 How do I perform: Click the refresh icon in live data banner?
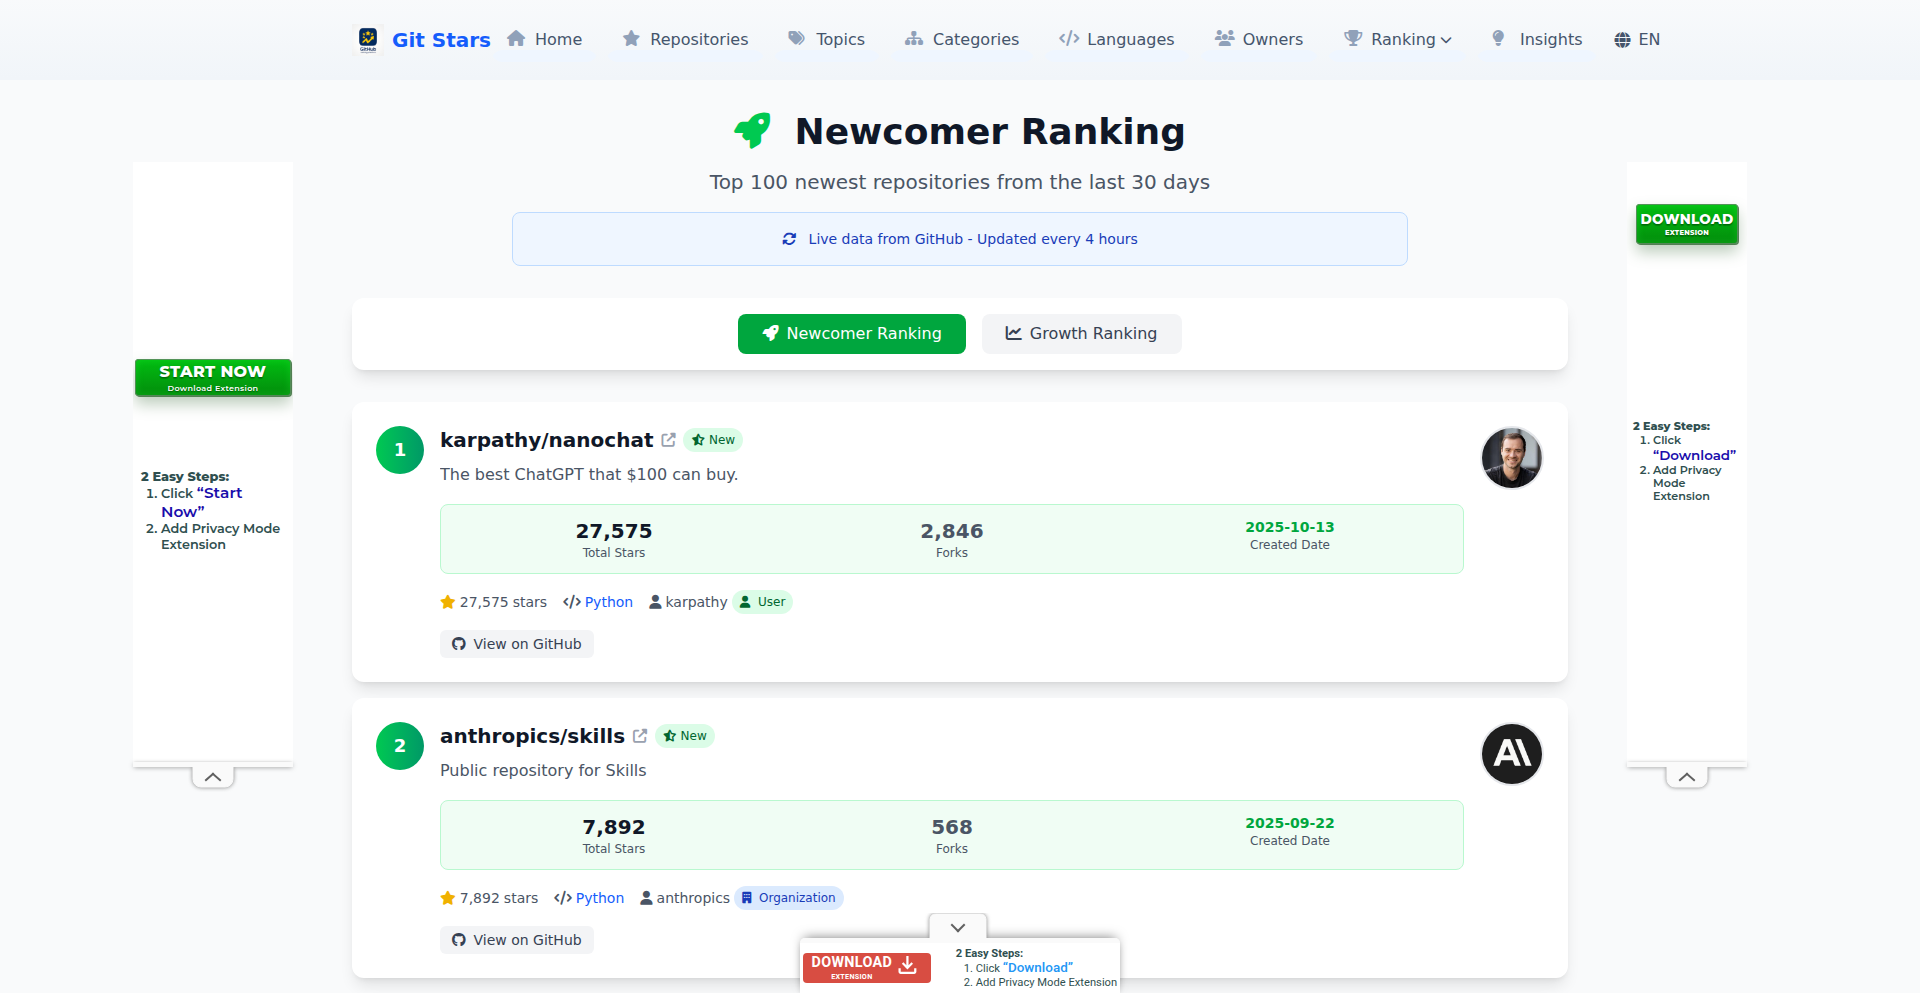(789, 239)
